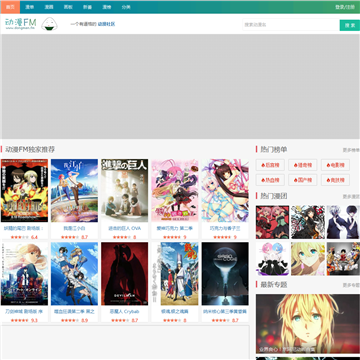Screen dimensions: 360x360
Task: Open the 国产榜 hot chart button
Action: pyautogui.click(x=303, y=180)
